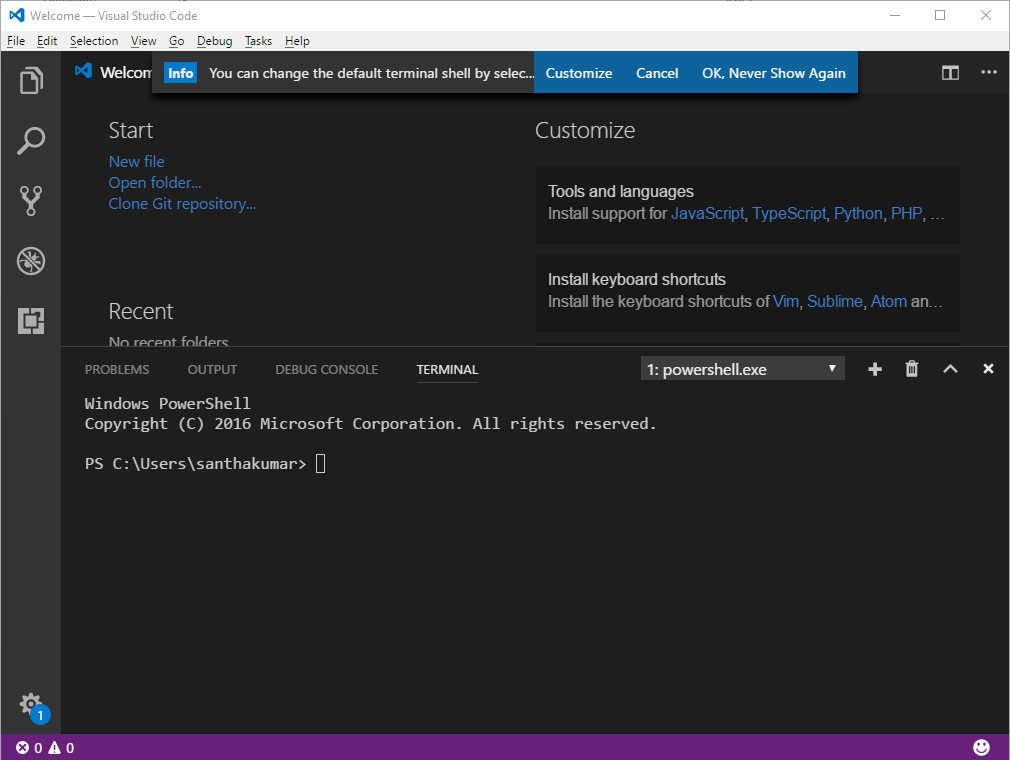Expand the Recent section
This screenshot has width=1010, height=760.
click(140, 311)
